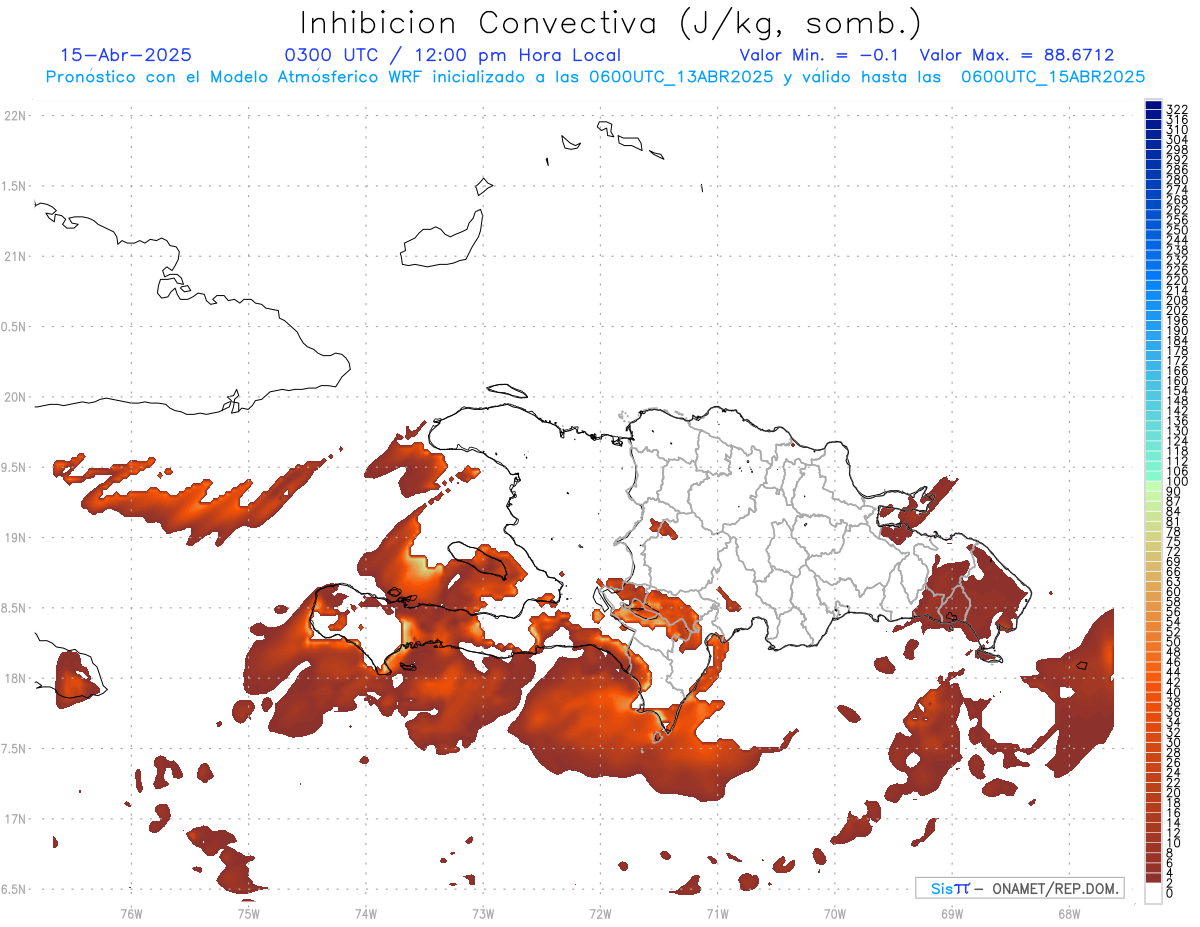Click the "22N" latitude label

click(15, 116)
